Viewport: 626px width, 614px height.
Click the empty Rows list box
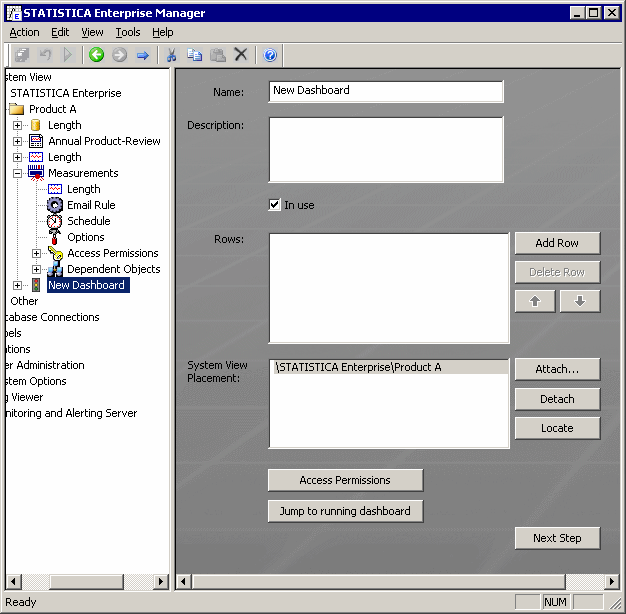point(389,288)
